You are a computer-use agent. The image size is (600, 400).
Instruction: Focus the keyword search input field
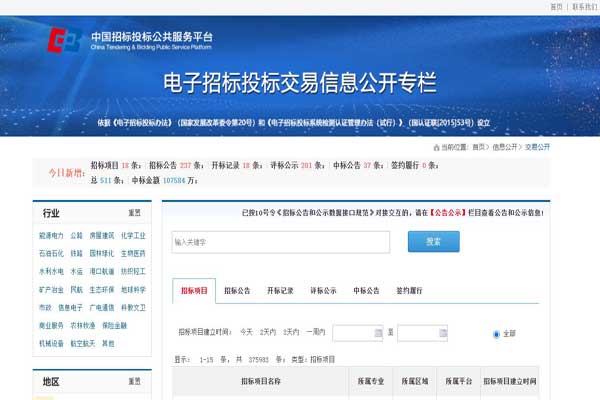[281, 242]
